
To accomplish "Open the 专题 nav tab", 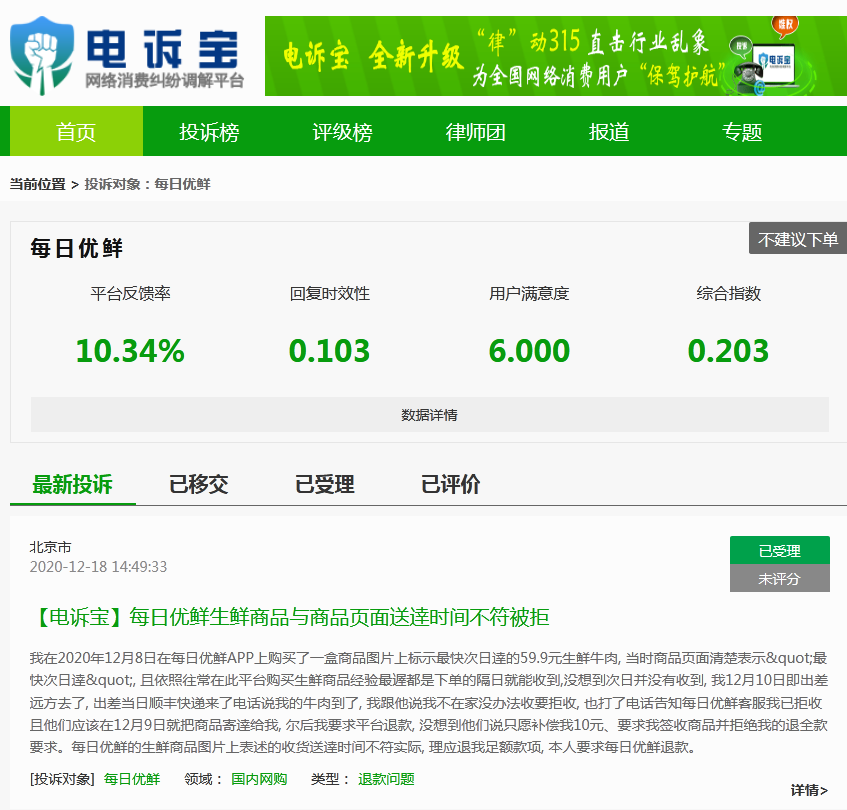I will (x=742, y=132).
